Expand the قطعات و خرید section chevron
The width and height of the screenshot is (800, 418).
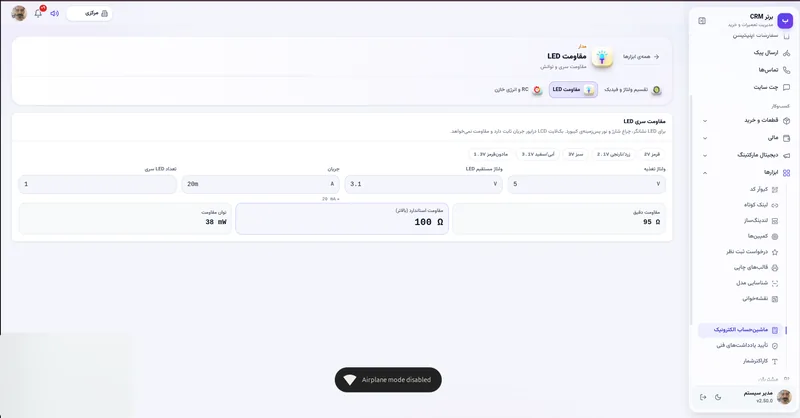705,121
